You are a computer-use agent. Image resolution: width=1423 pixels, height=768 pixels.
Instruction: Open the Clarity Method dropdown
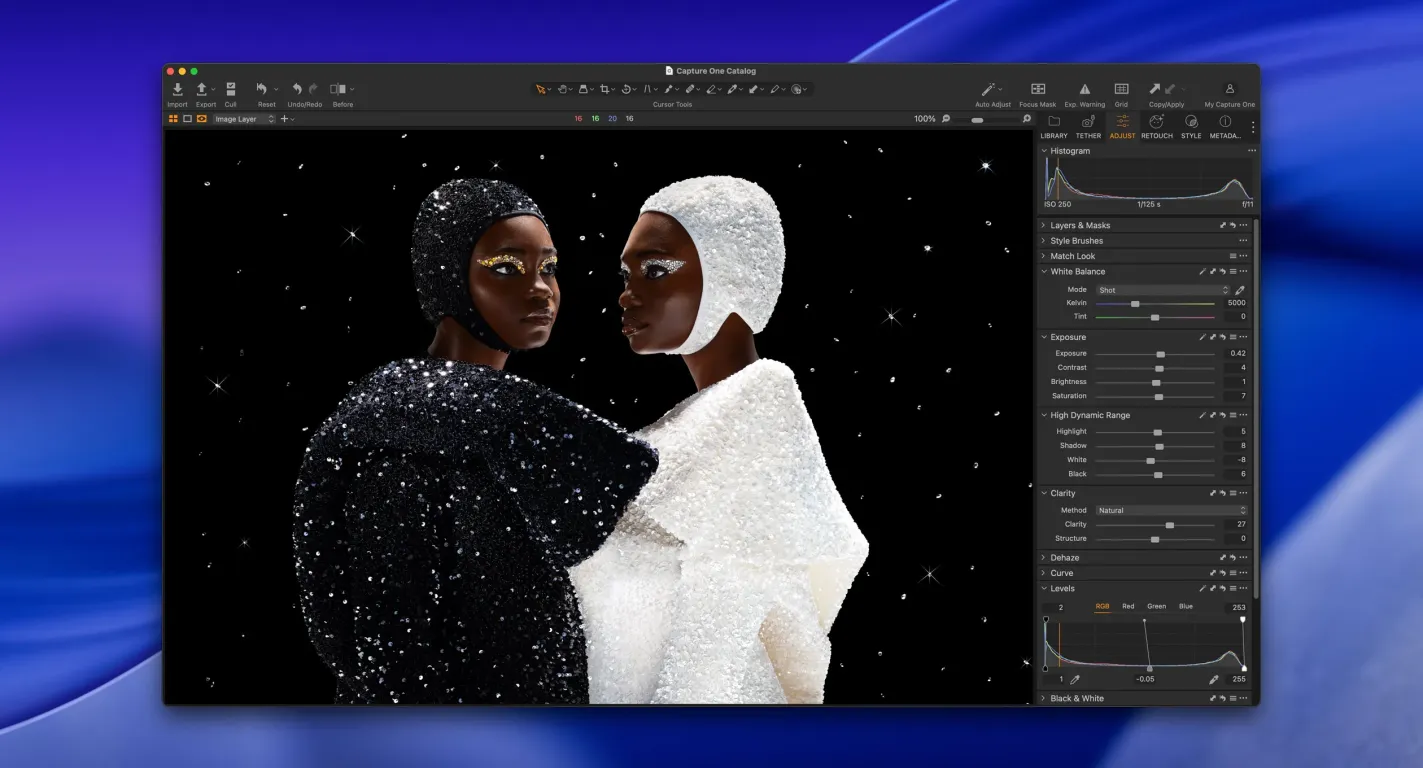click(x=1170, y=510)
